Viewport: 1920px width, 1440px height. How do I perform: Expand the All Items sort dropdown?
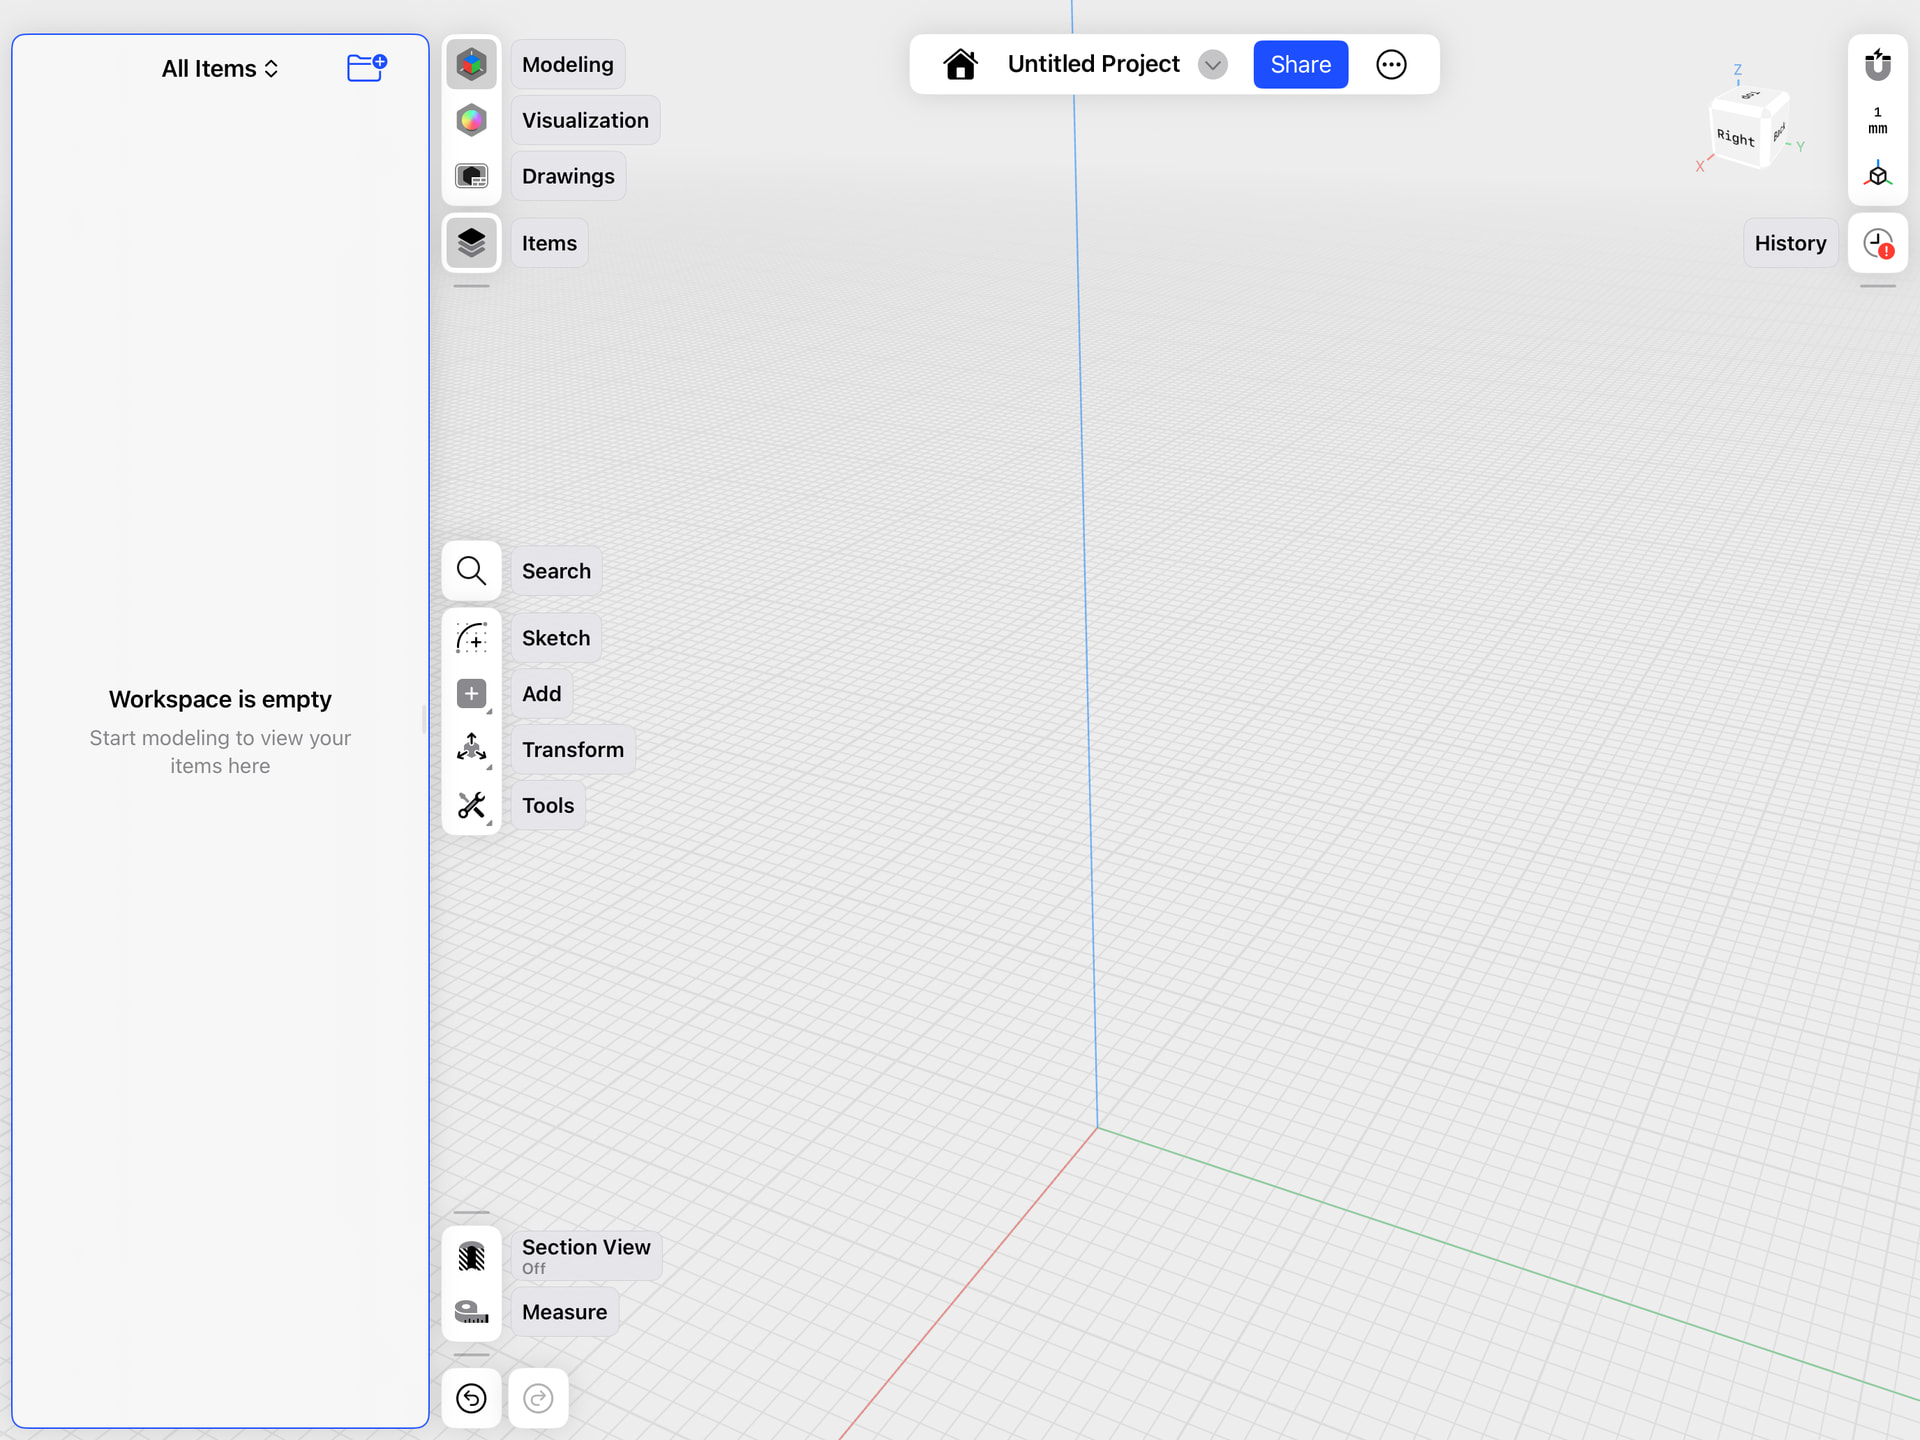point(220,69)
